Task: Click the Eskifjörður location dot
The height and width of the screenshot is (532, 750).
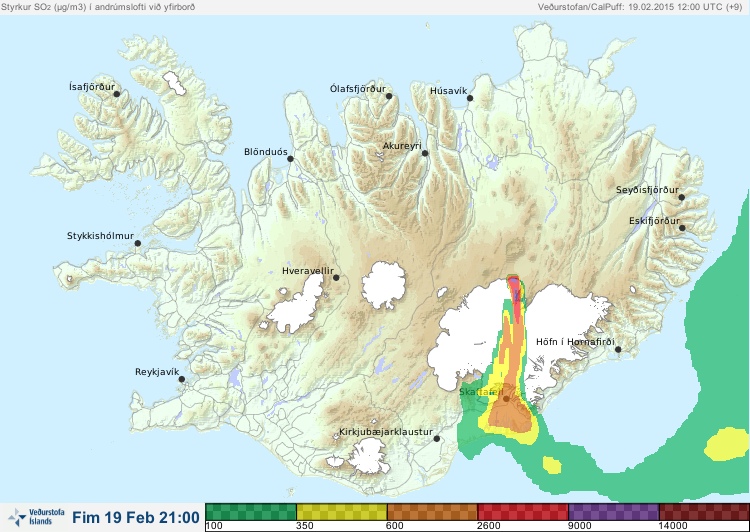Action: [682, 228]
